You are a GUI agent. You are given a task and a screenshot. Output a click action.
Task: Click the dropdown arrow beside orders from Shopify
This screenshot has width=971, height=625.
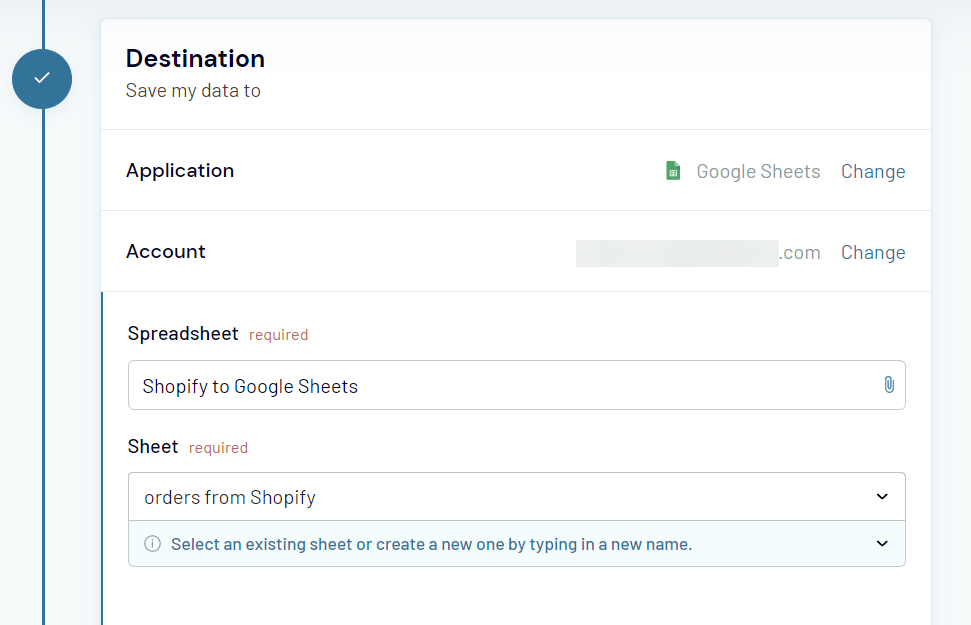point(881,496)
